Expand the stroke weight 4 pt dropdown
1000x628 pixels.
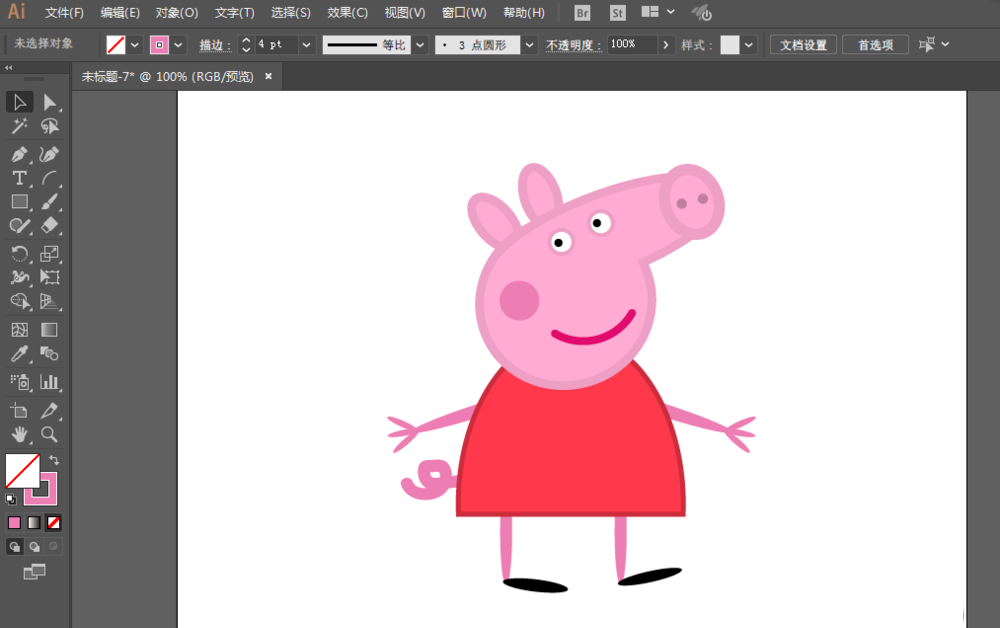[x=307, y=45]
